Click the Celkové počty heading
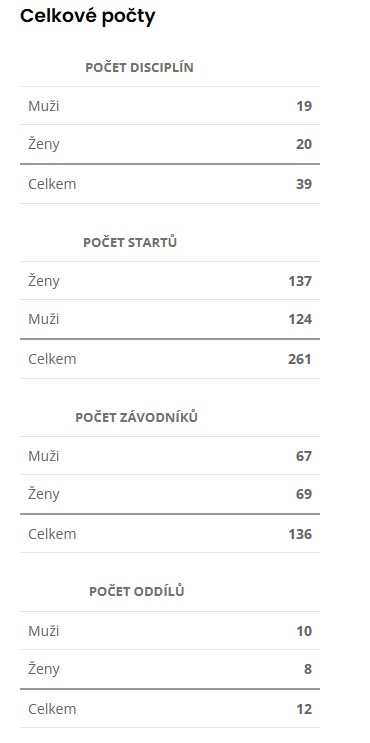The image size is (370, 743). (88, 17)
